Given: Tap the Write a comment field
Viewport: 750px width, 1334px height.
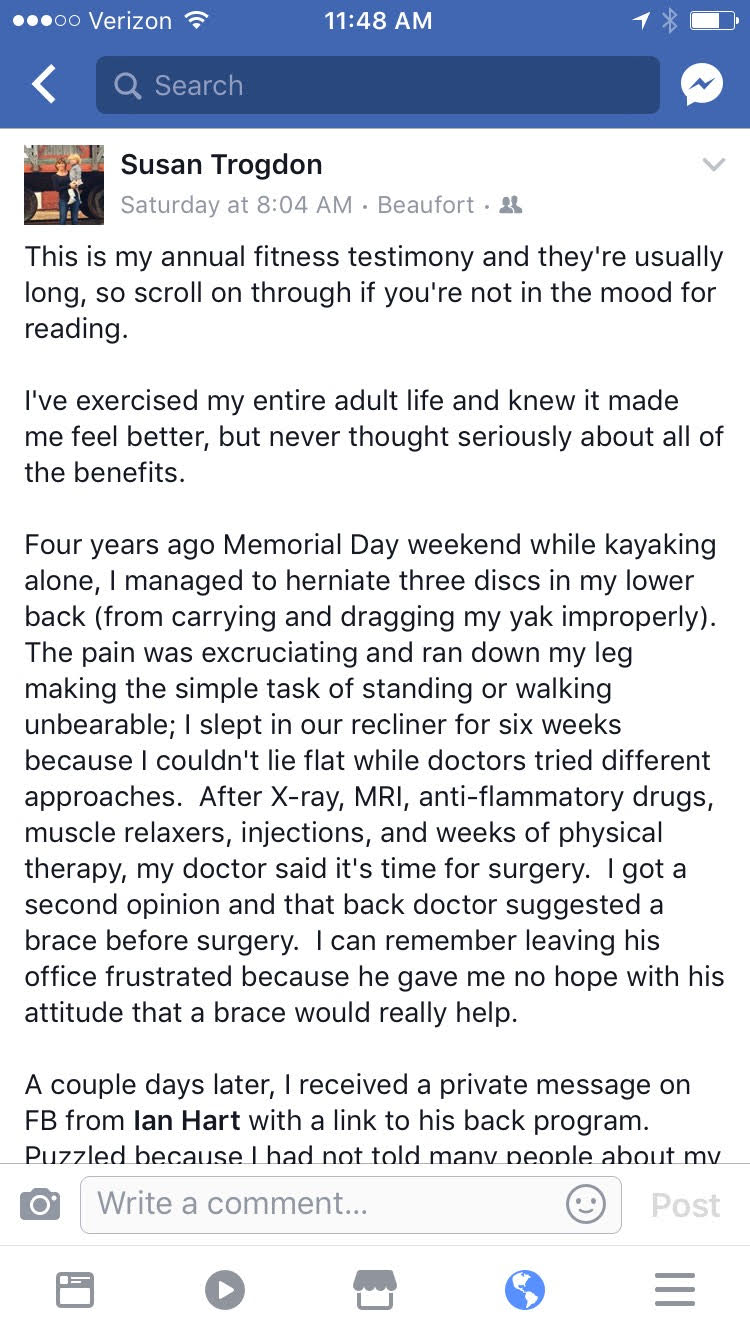Looking at the screenshot, I should click(351, 1204).
